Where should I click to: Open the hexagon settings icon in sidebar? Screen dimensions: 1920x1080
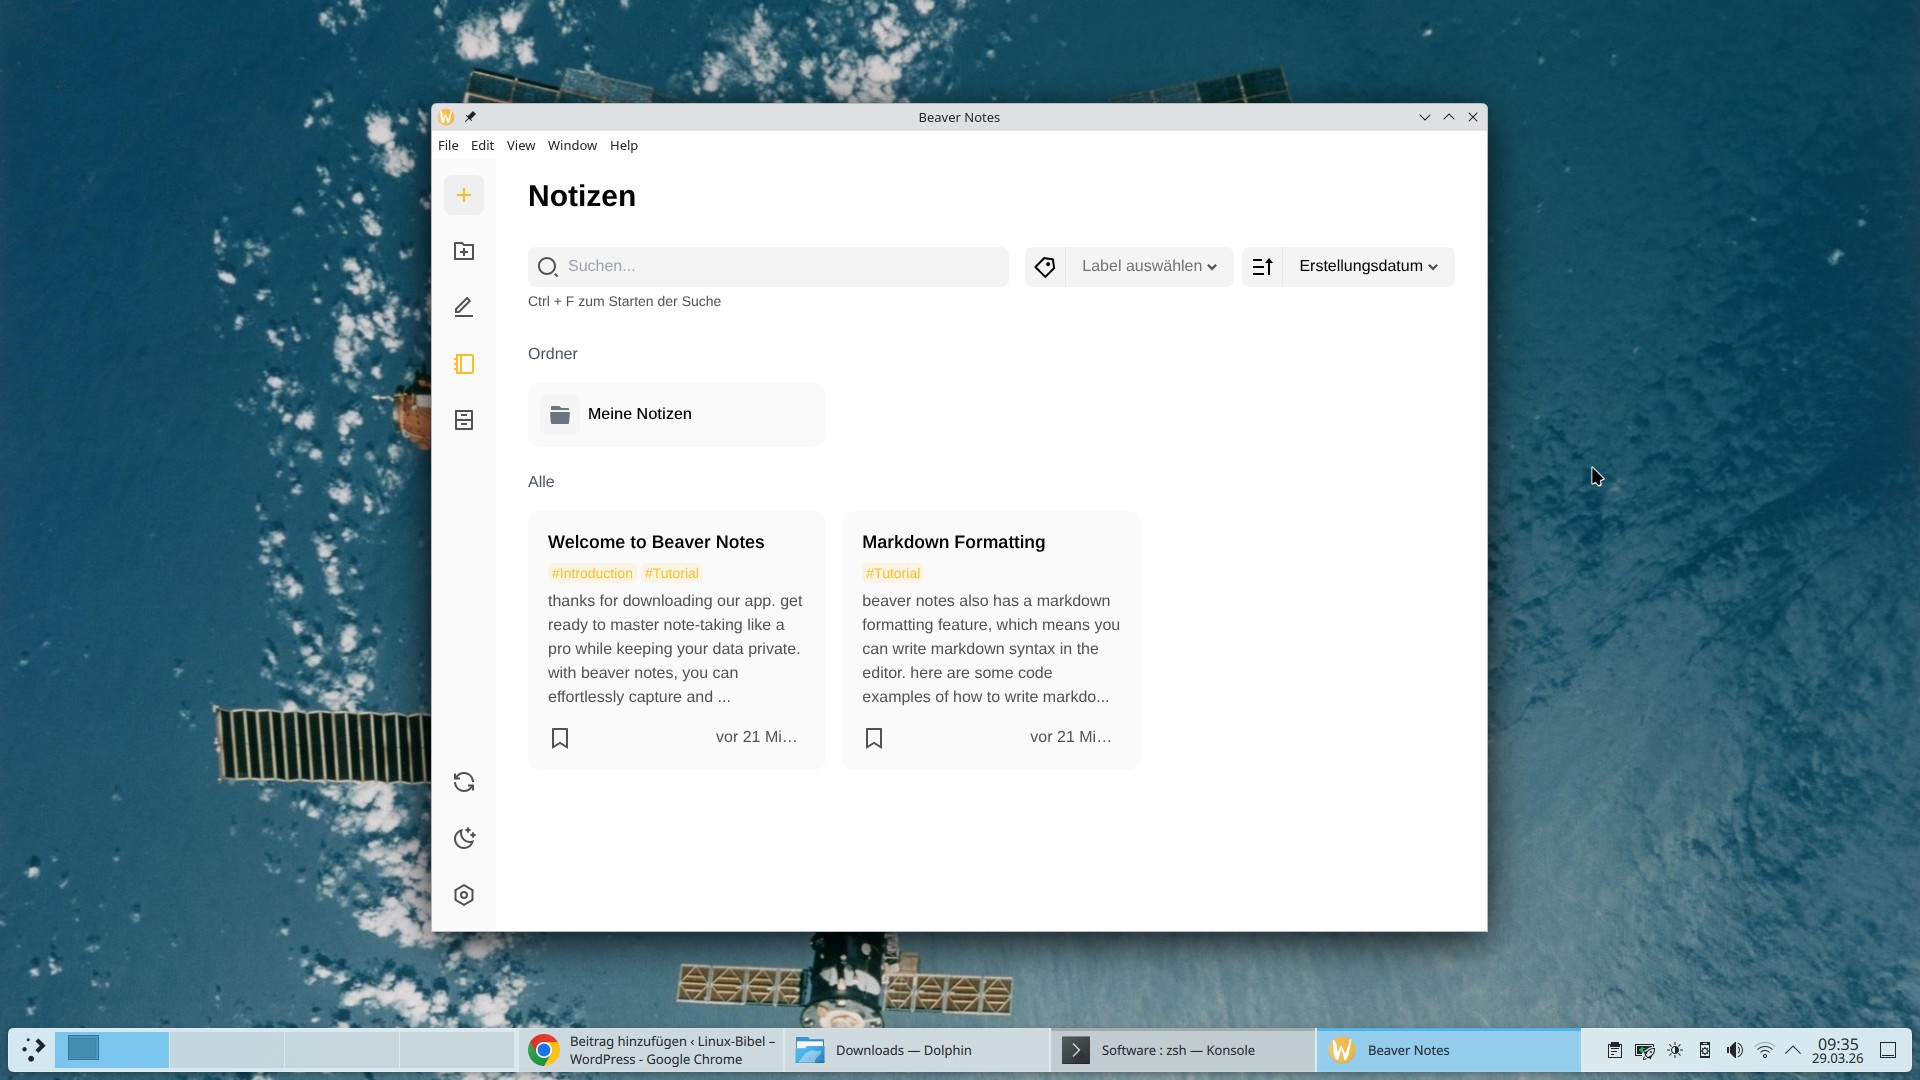tap(464, 895)
